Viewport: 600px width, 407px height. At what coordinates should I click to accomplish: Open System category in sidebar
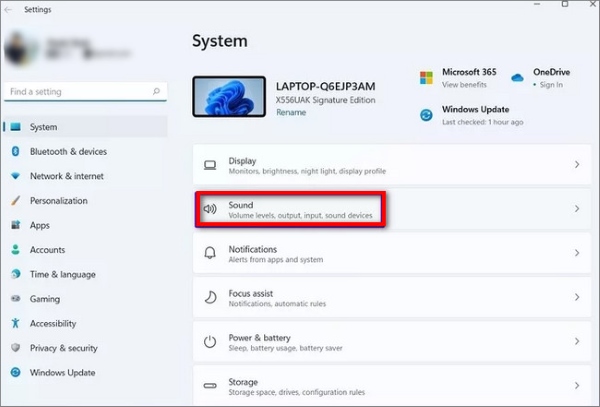(85, 127)
